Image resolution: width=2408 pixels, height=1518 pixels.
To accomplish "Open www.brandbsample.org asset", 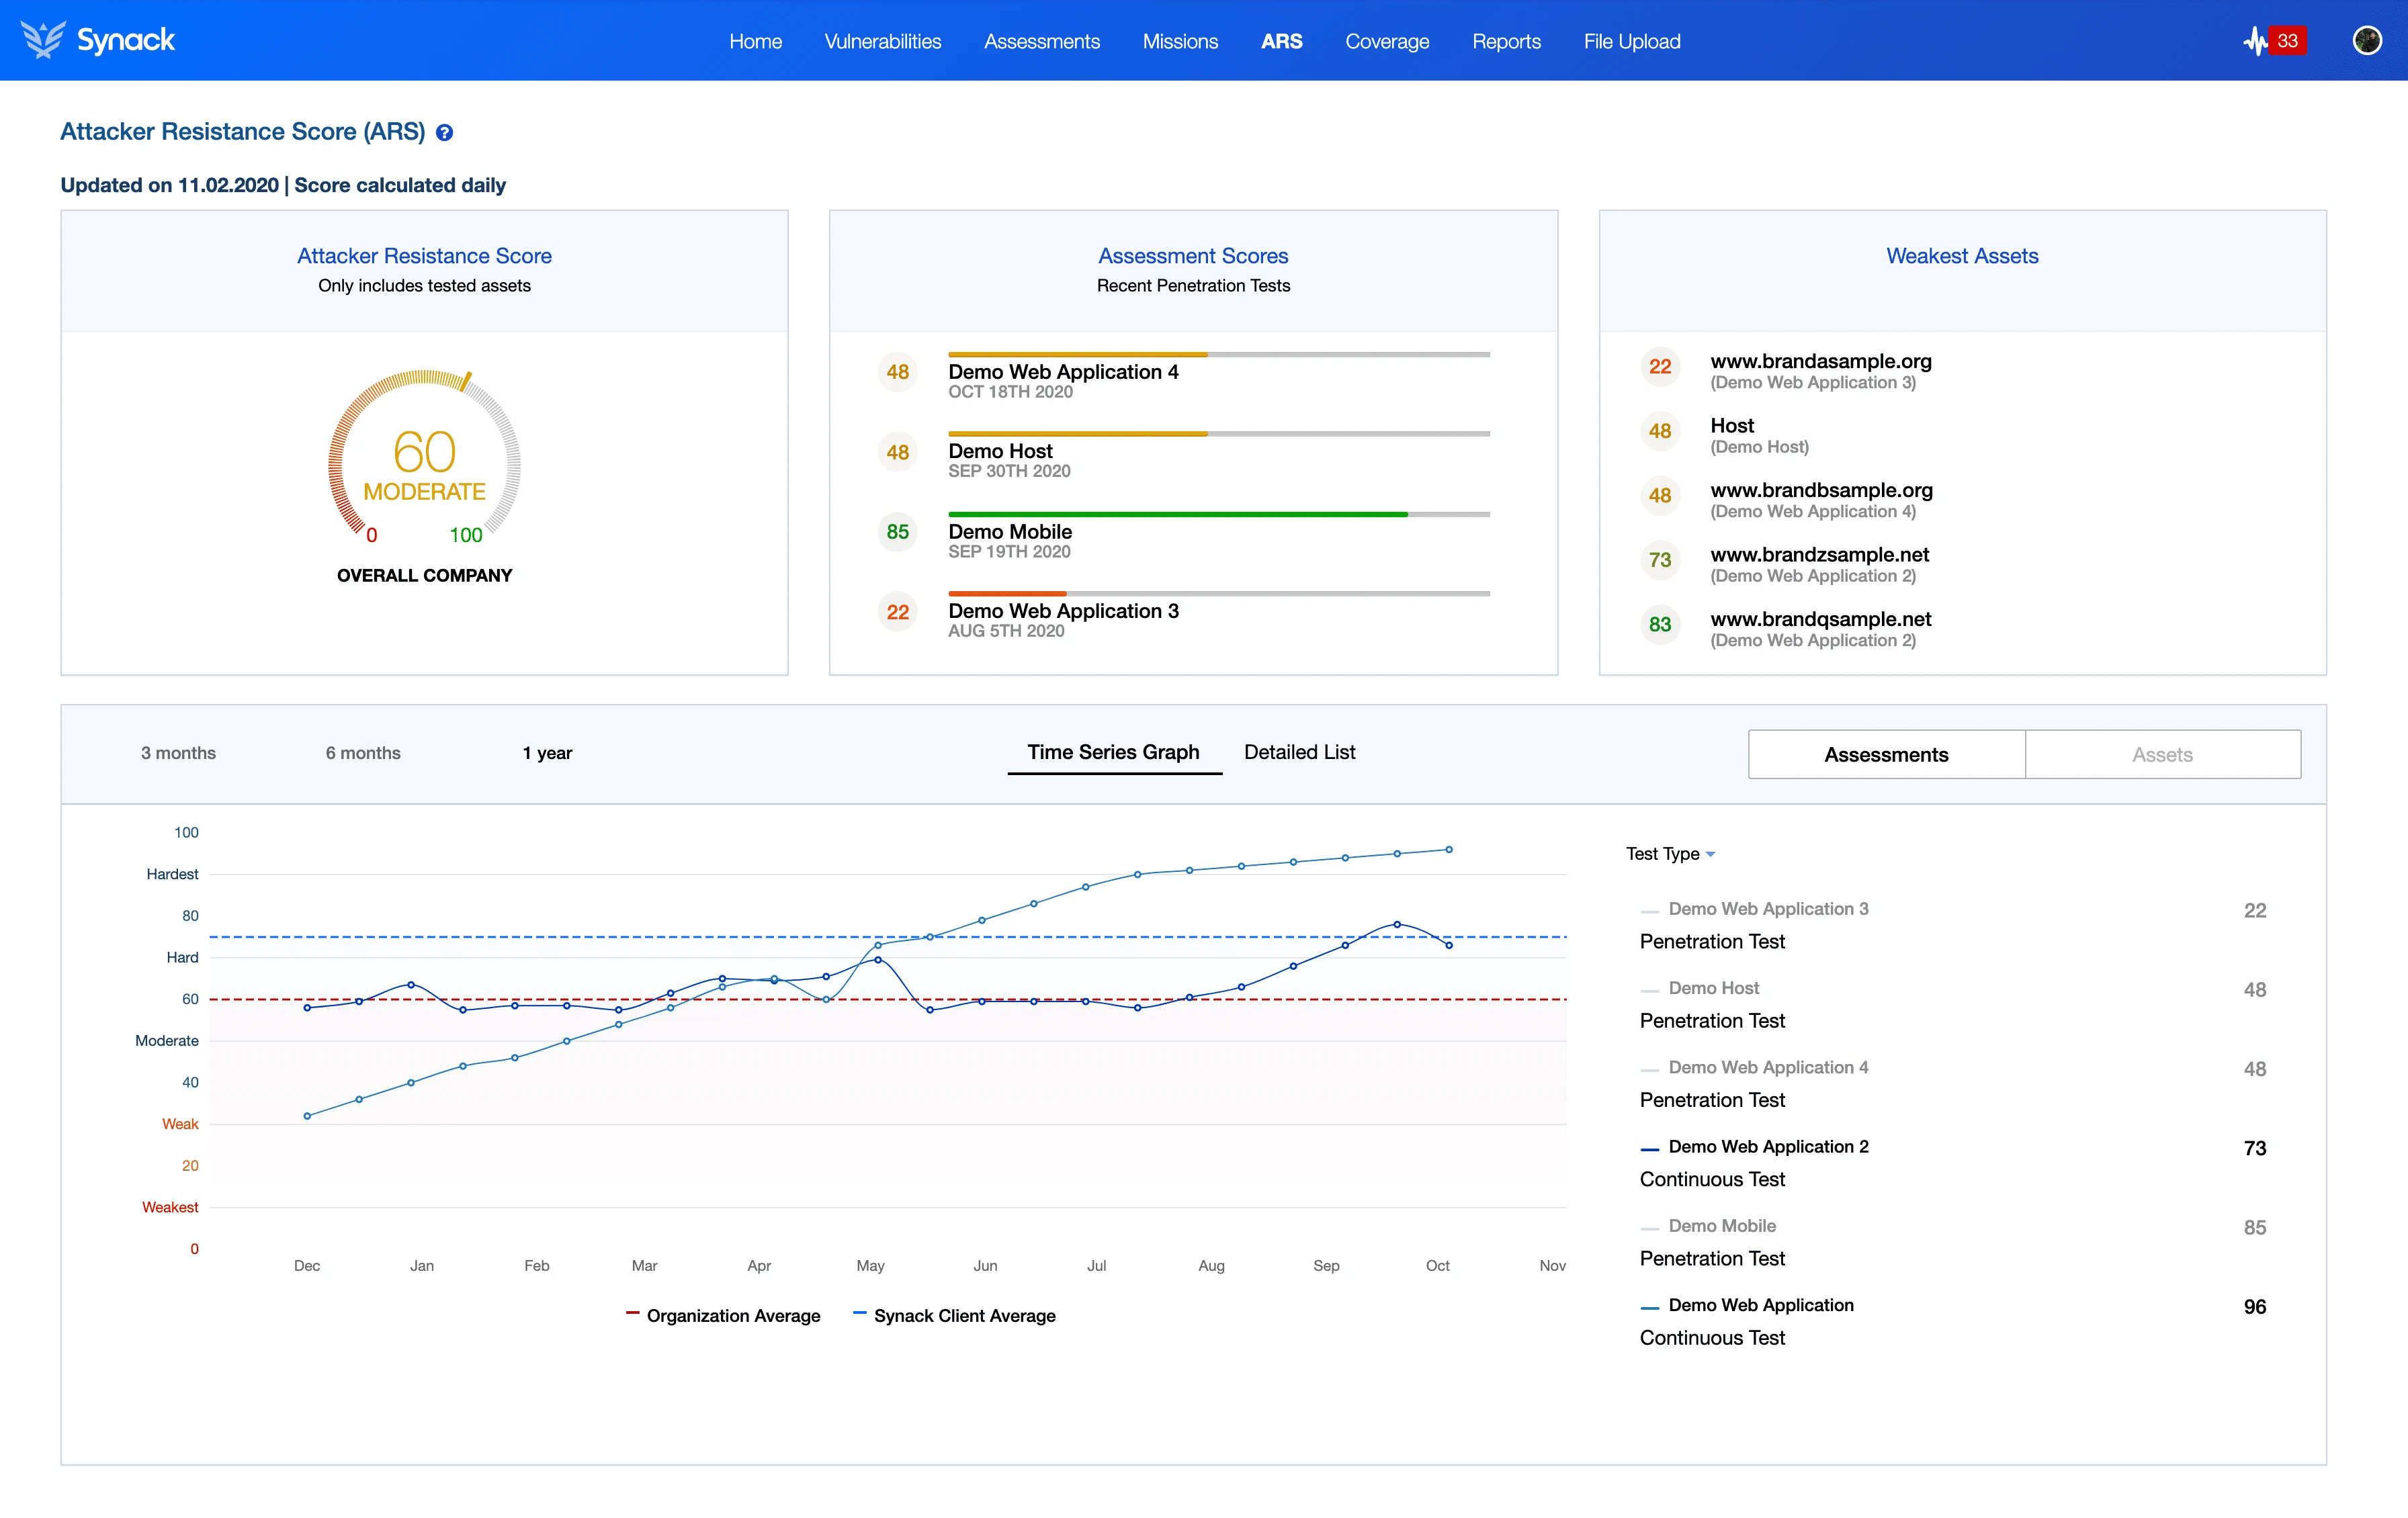I will point(1821,490).
